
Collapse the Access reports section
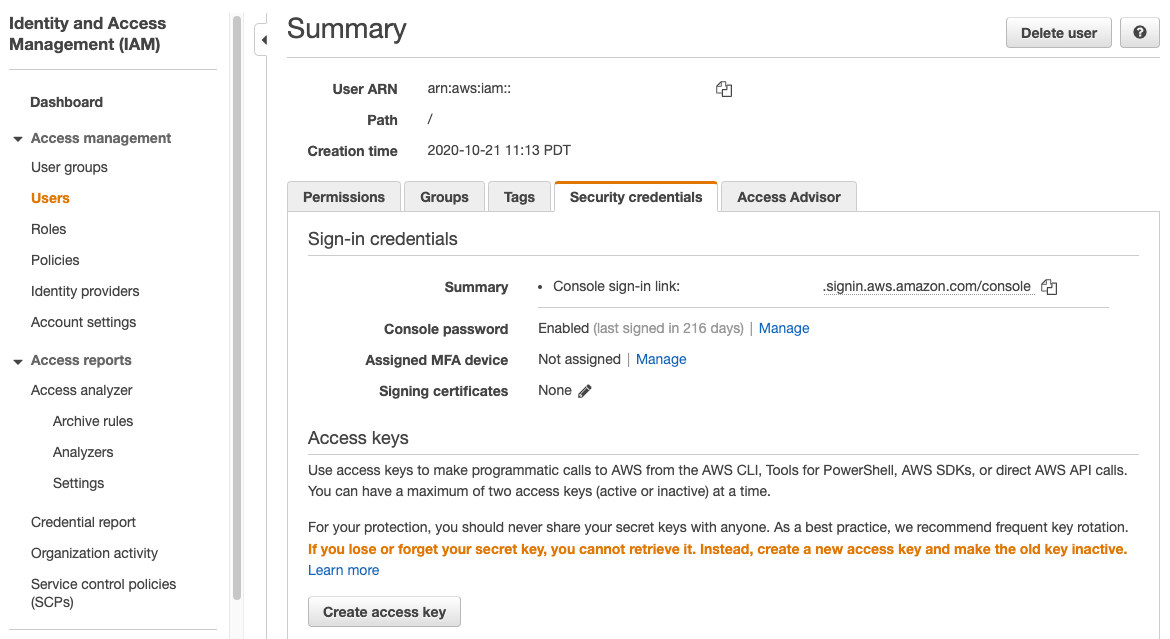[18, 361]
